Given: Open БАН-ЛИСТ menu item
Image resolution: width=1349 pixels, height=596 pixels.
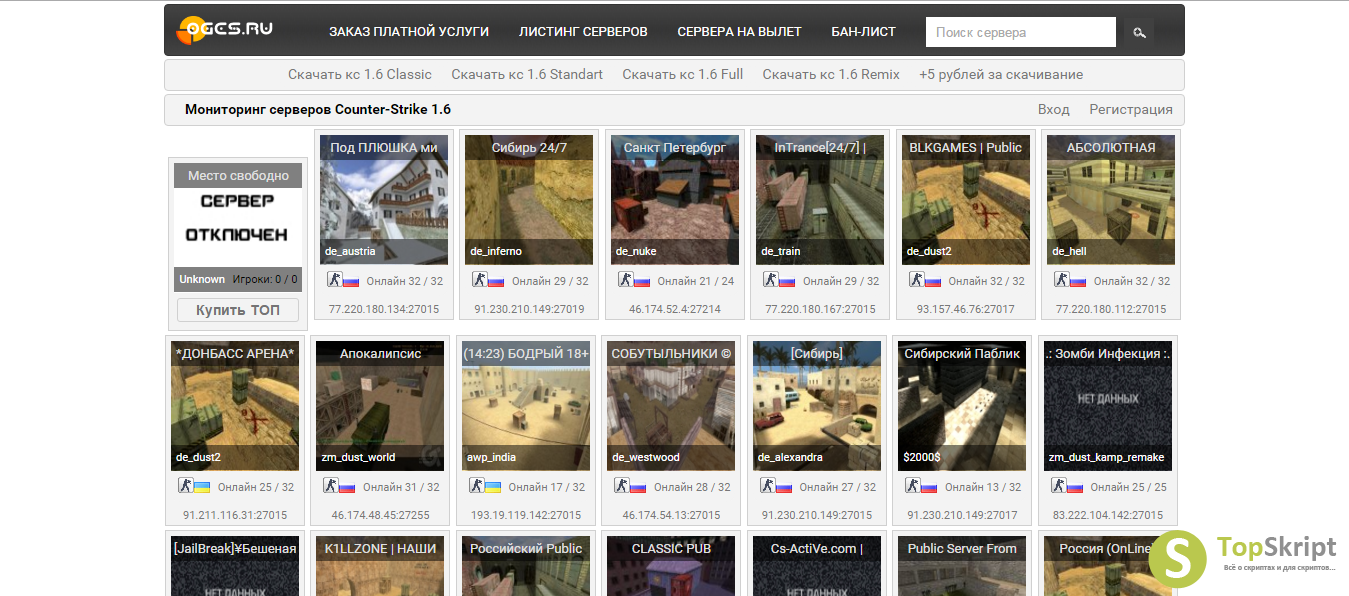Looking at the screenshot, I should [864, 32].
